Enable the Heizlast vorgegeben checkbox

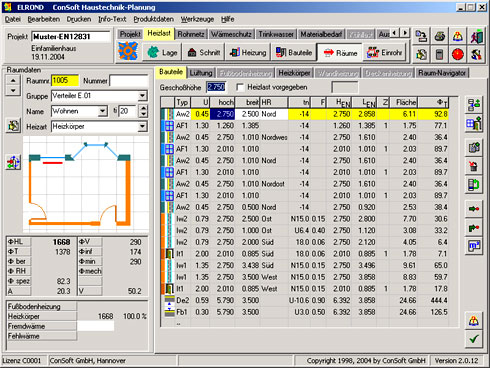[240, 87]
